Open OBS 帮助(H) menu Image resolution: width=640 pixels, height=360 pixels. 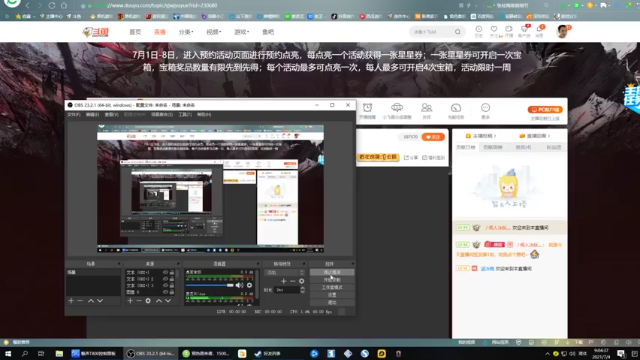204,115
